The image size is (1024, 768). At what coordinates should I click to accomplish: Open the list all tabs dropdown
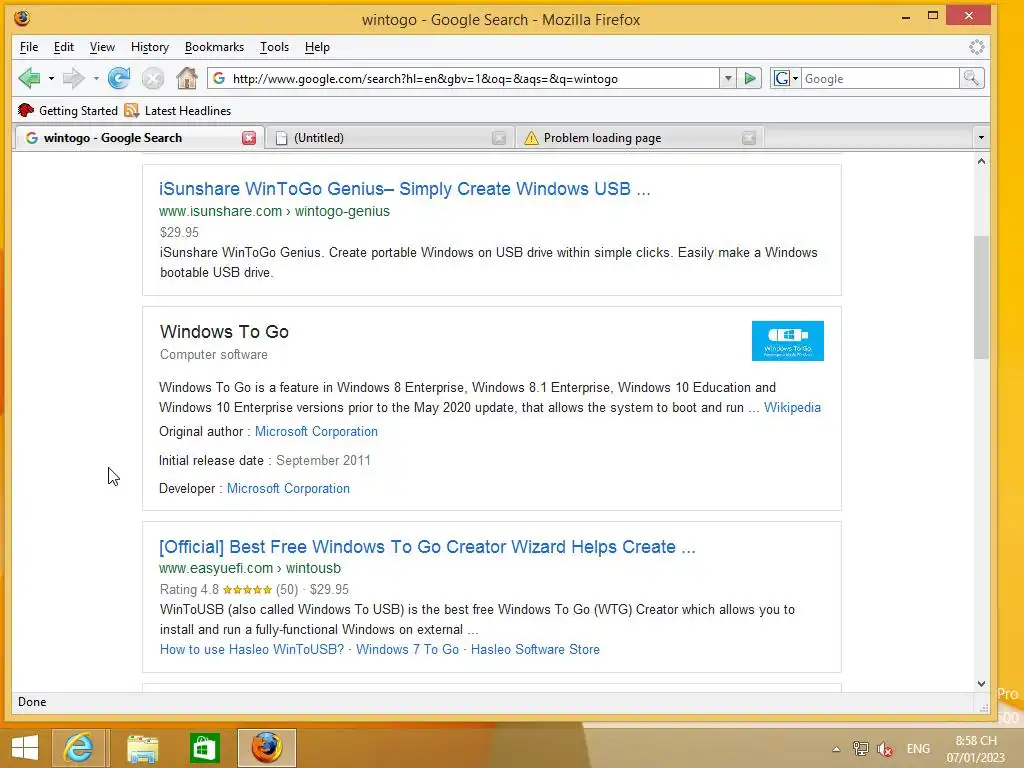(980, 138)
